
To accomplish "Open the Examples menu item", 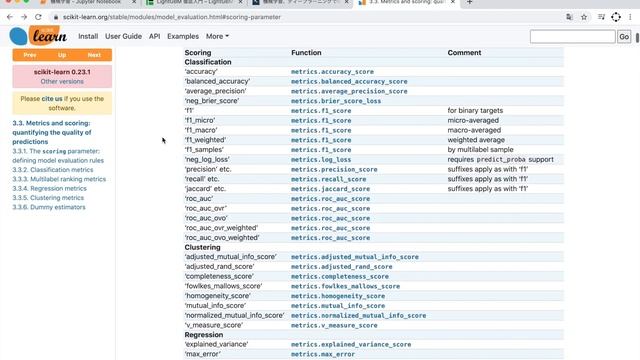I will tap(183, 36).
